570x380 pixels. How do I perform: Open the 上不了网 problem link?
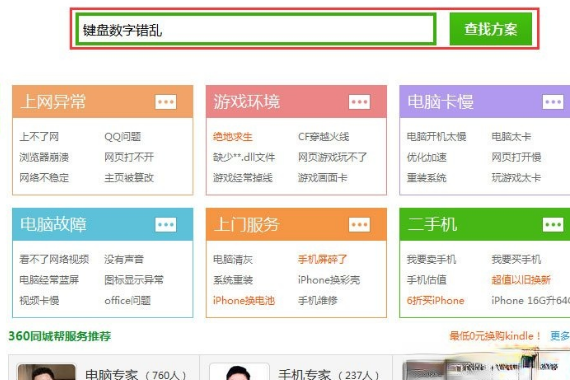click(x=39, y=137)
